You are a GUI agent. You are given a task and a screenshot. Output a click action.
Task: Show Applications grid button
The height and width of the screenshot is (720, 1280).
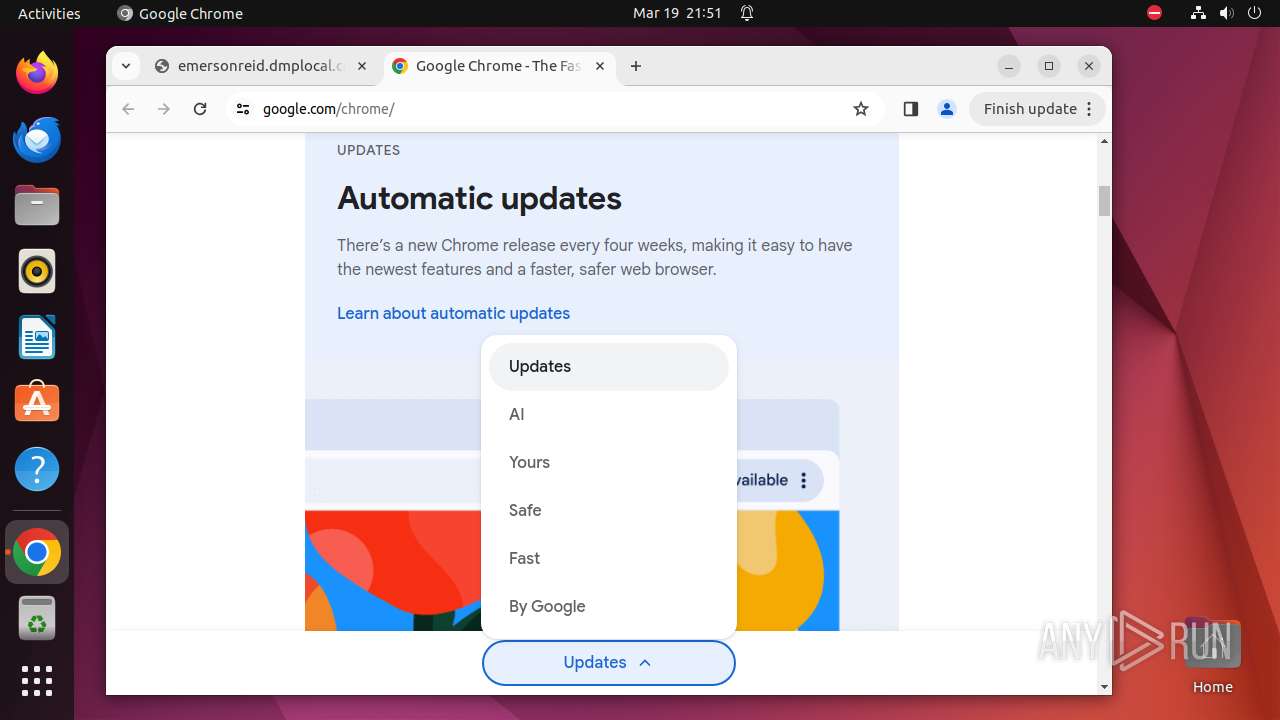tap(37, 681)
